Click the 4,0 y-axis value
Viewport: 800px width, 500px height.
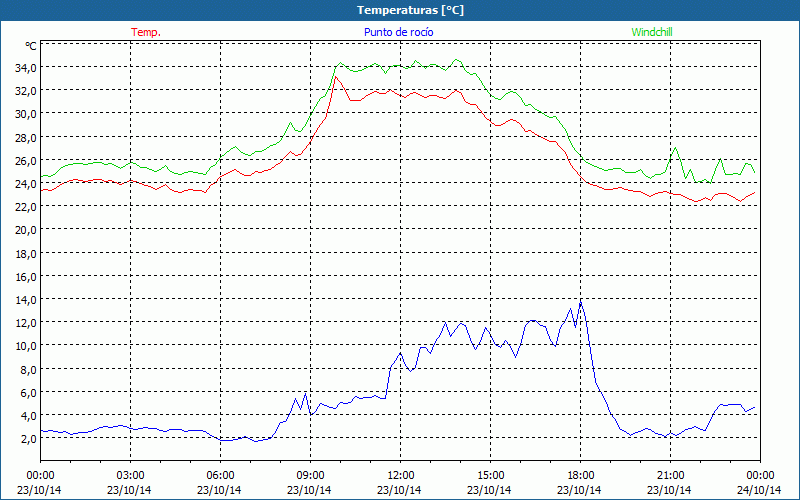[x=29, y=415]
